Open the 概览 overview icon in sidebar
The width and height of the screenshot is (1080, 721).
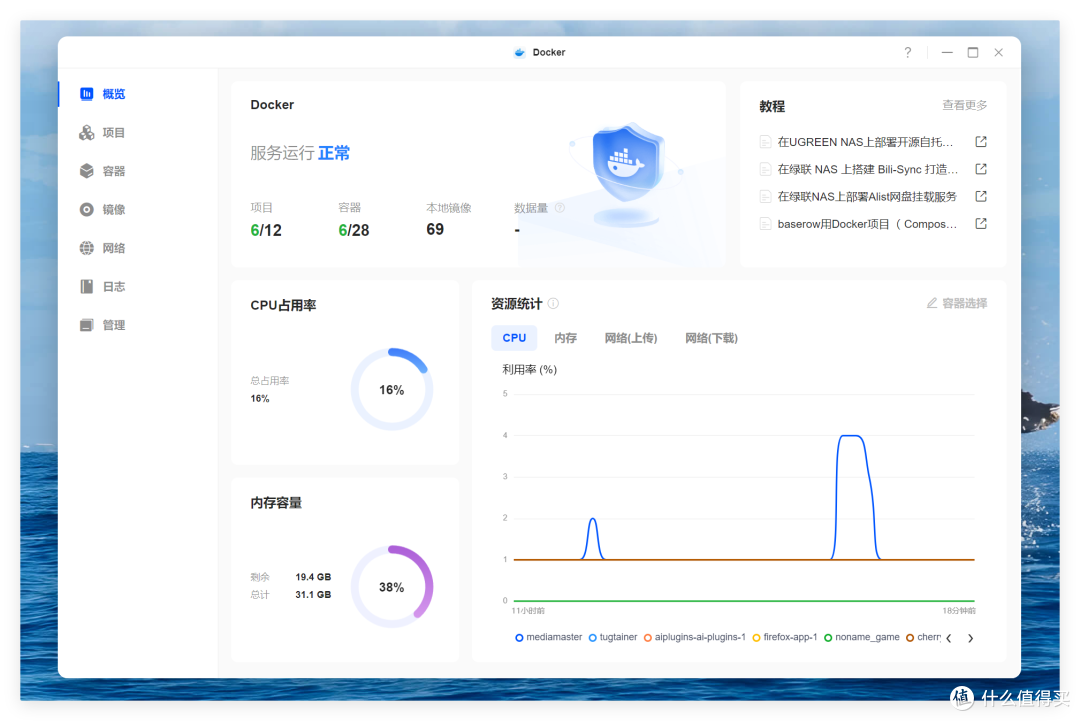[86, 94]
